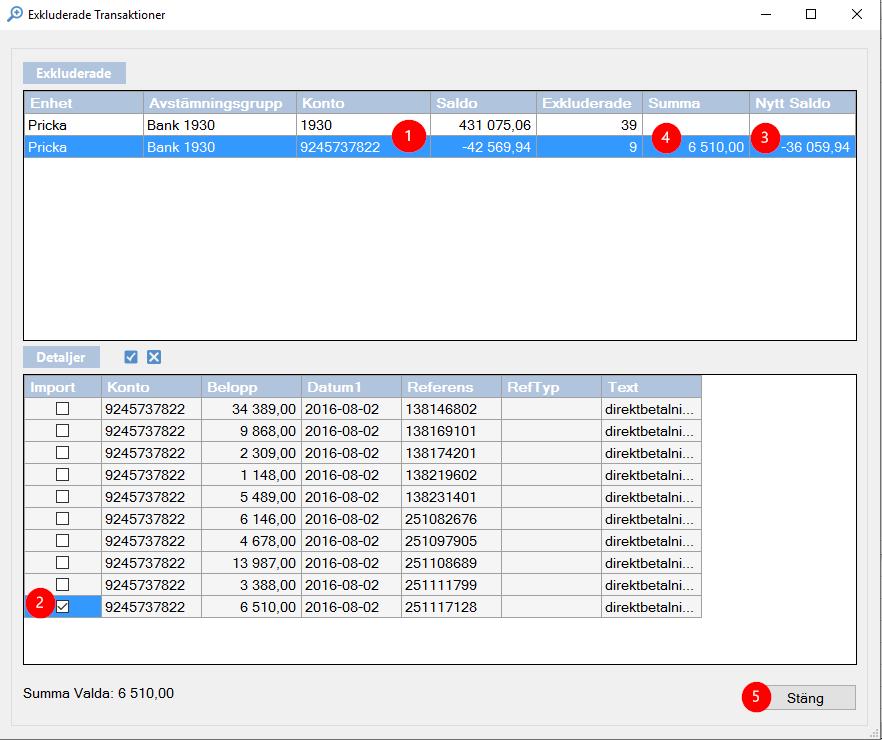Tick the Import checkbox for the 13 987,00 row

click(62, 562)
